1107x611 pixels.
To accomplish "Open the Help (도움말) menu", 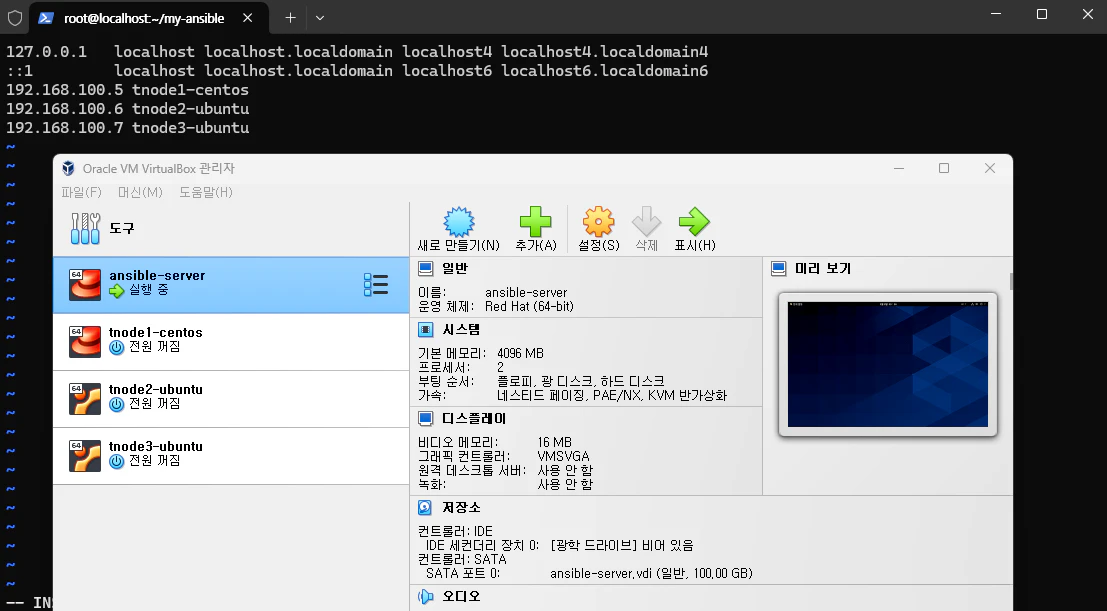I will pos(205,192).
